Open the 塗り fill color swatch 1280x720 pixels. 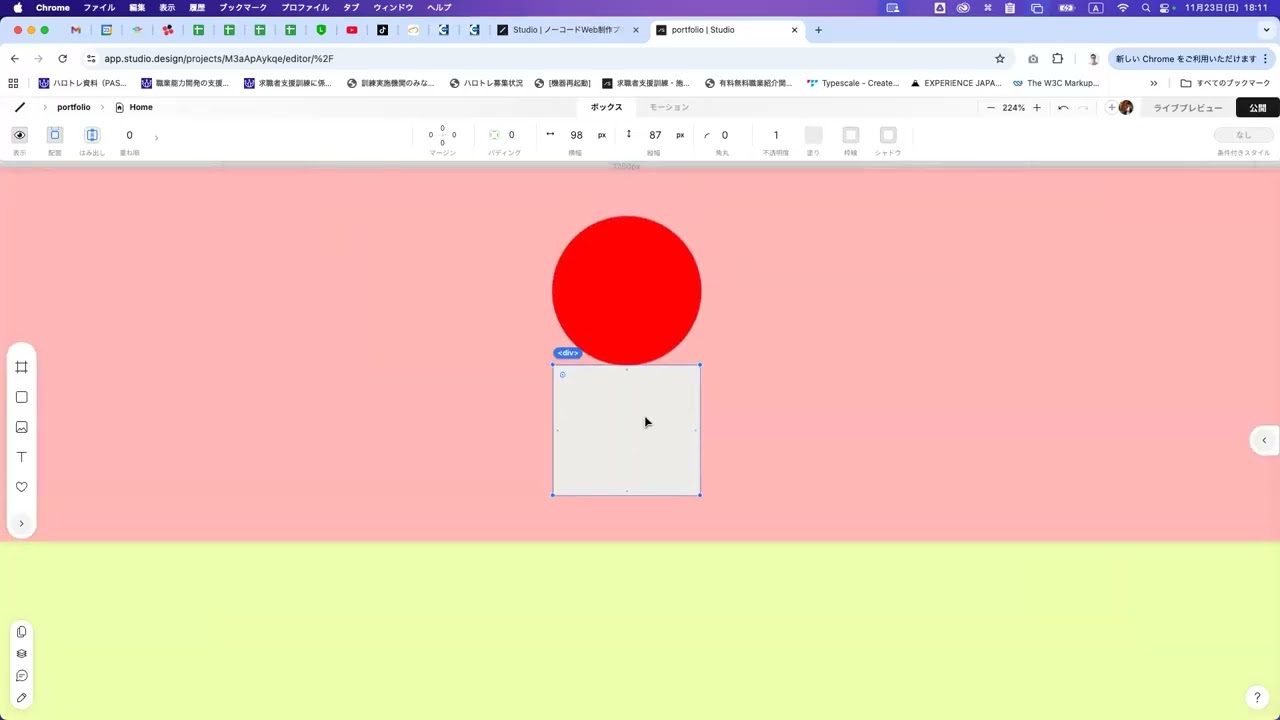click(813, 135)
